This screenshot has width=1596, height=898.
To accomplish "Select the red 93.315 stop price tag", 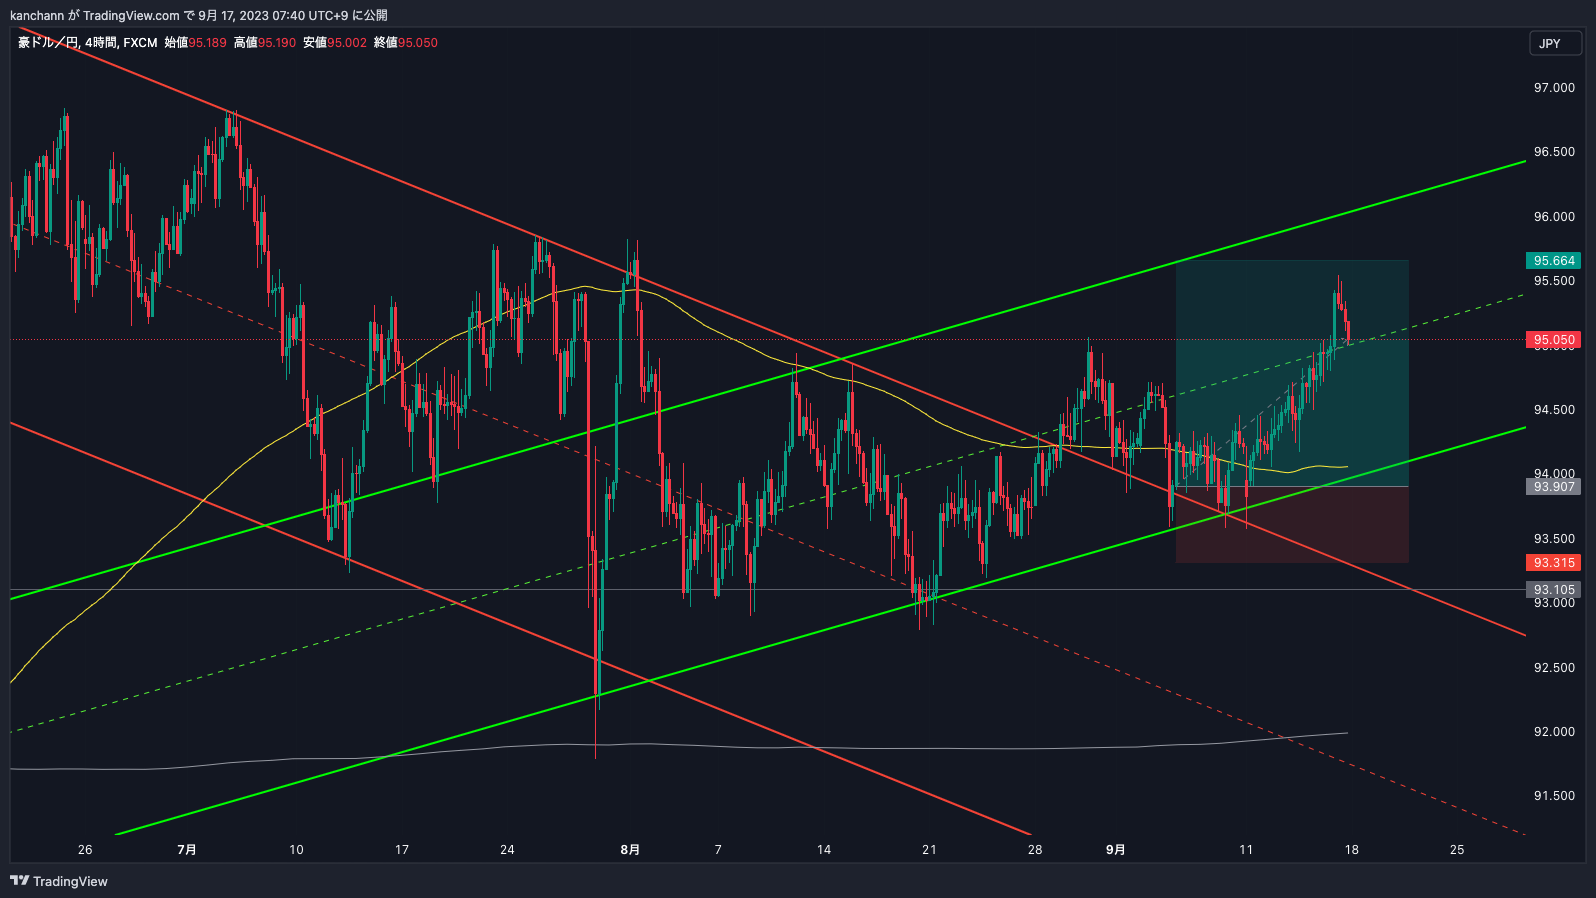I will pos(1554,563).
